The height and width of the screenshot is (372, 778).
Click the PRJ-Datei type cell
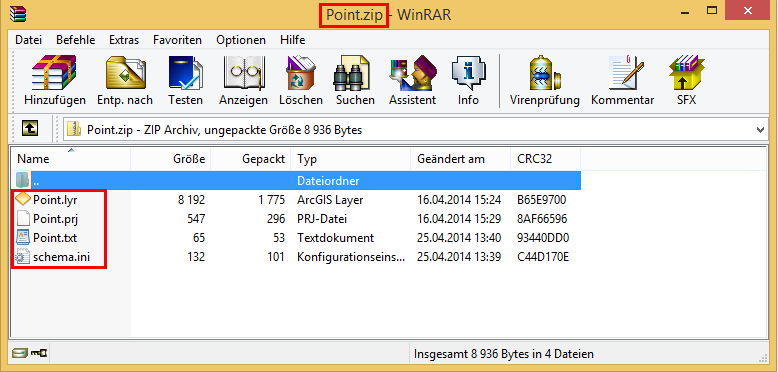pyautogui.click(x=322, y=219)
